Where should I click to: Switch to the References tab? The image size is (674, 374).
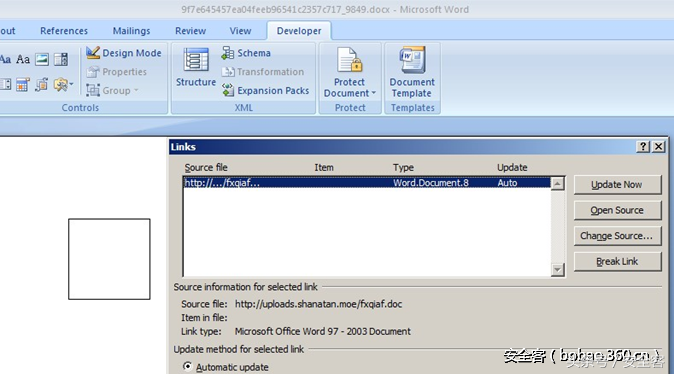pos(64,31)
